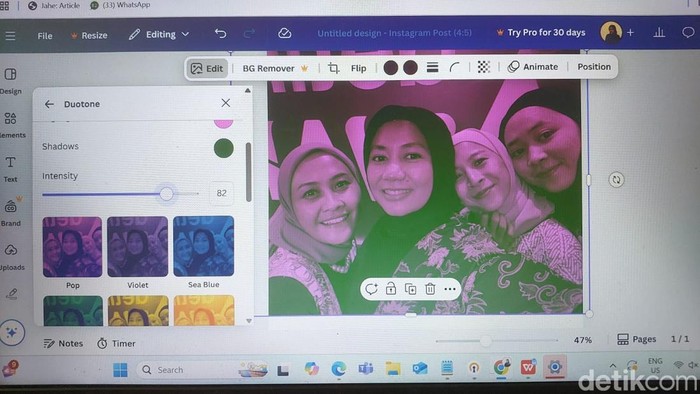Redo the last action
Viewport: 700px width, 394px height.
tap(249, 33)
